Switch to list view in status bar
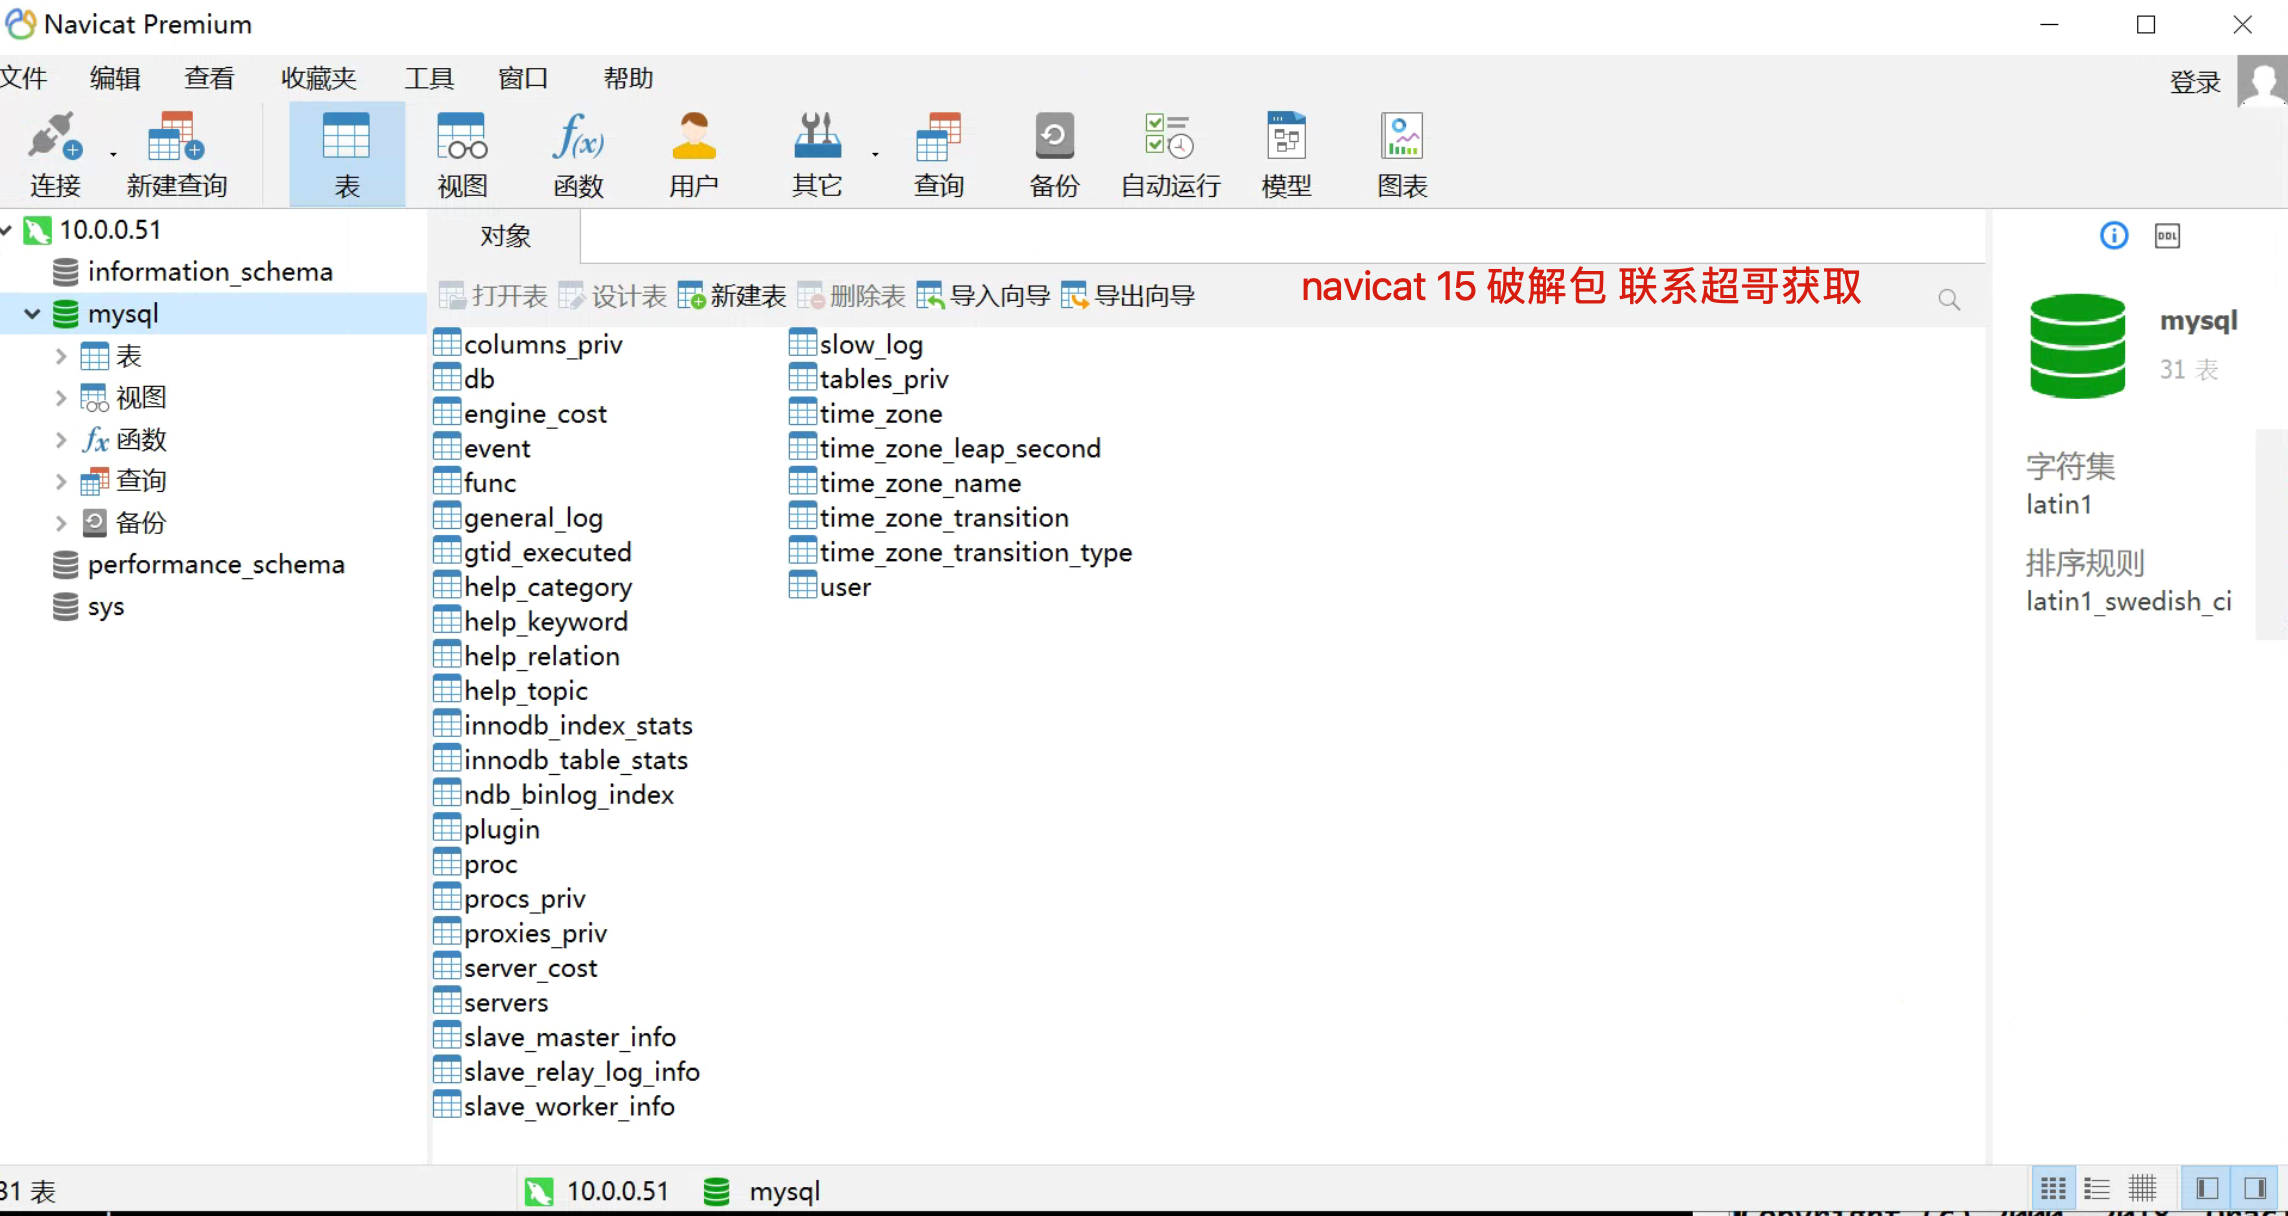Screen dimensions: 2288x1216 (x=2097, y=1189)
